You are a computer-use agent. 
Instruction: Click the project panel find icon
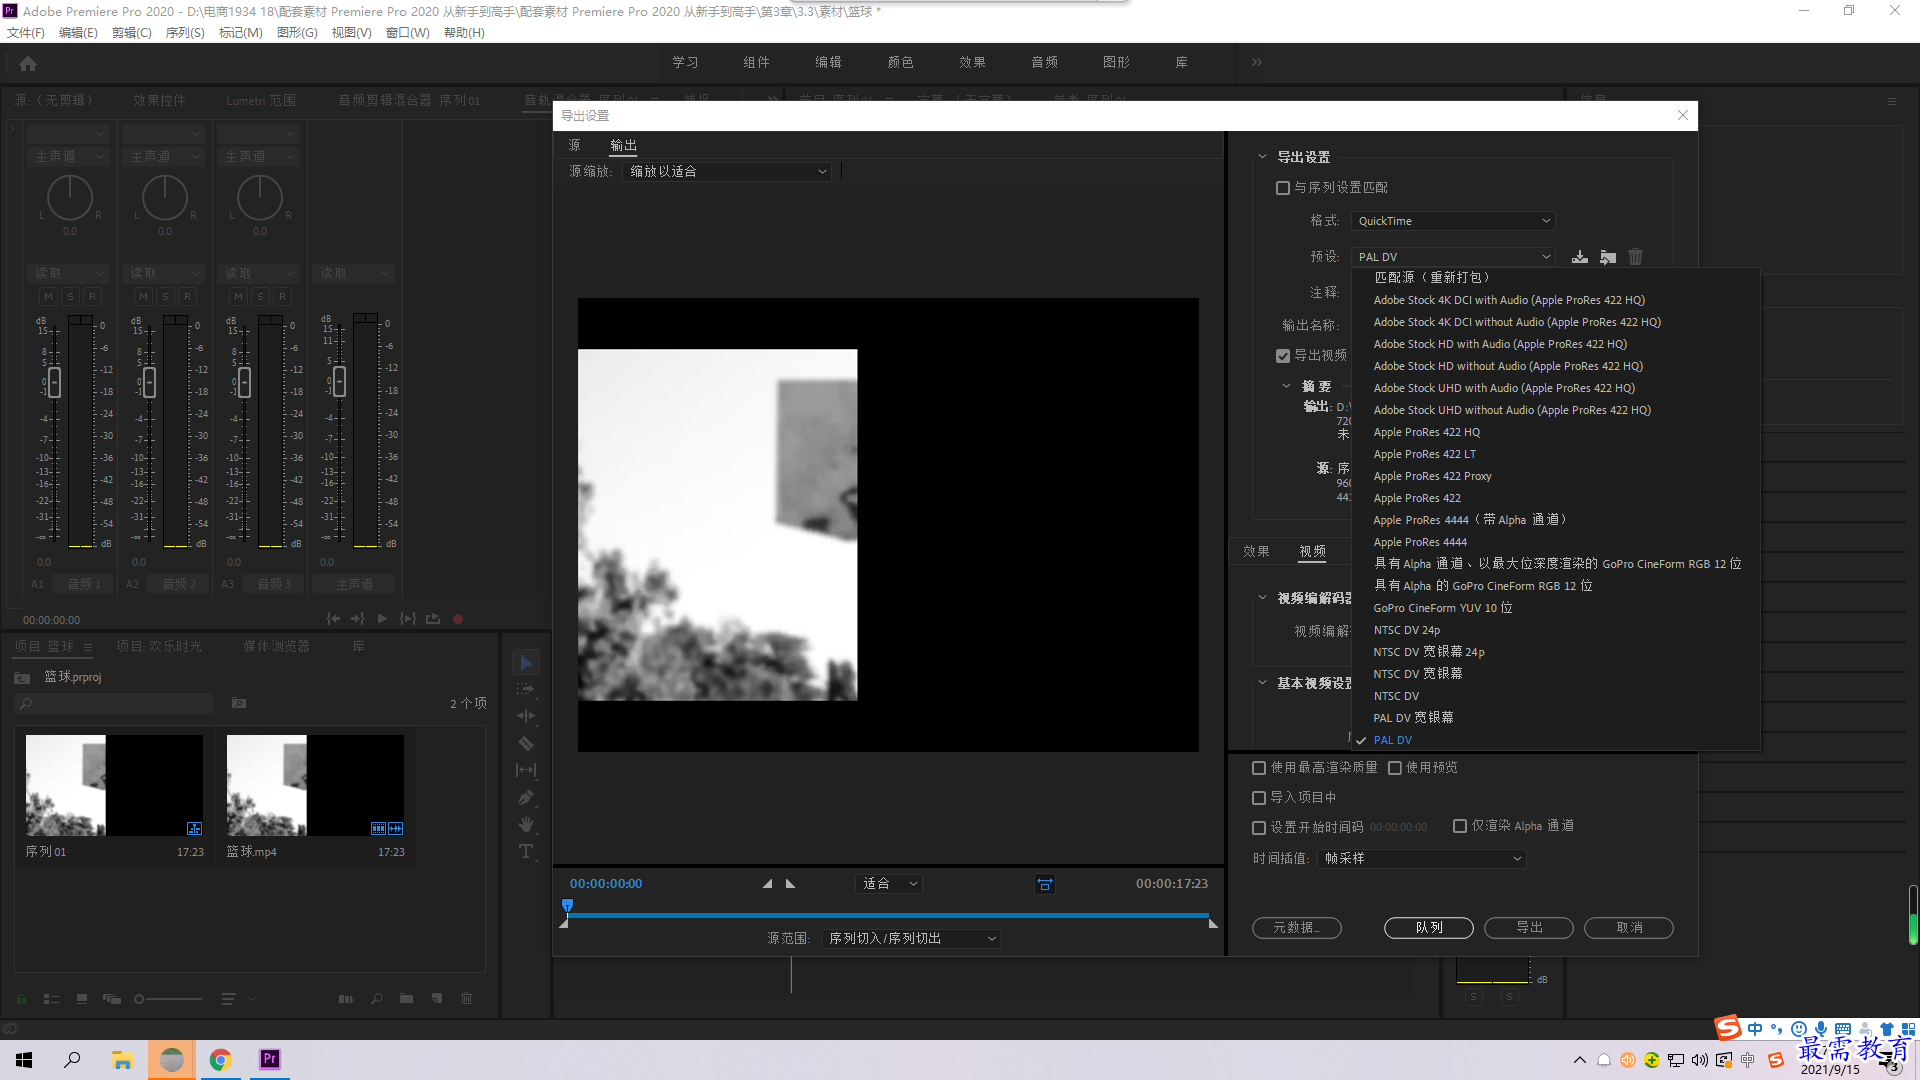377,998
